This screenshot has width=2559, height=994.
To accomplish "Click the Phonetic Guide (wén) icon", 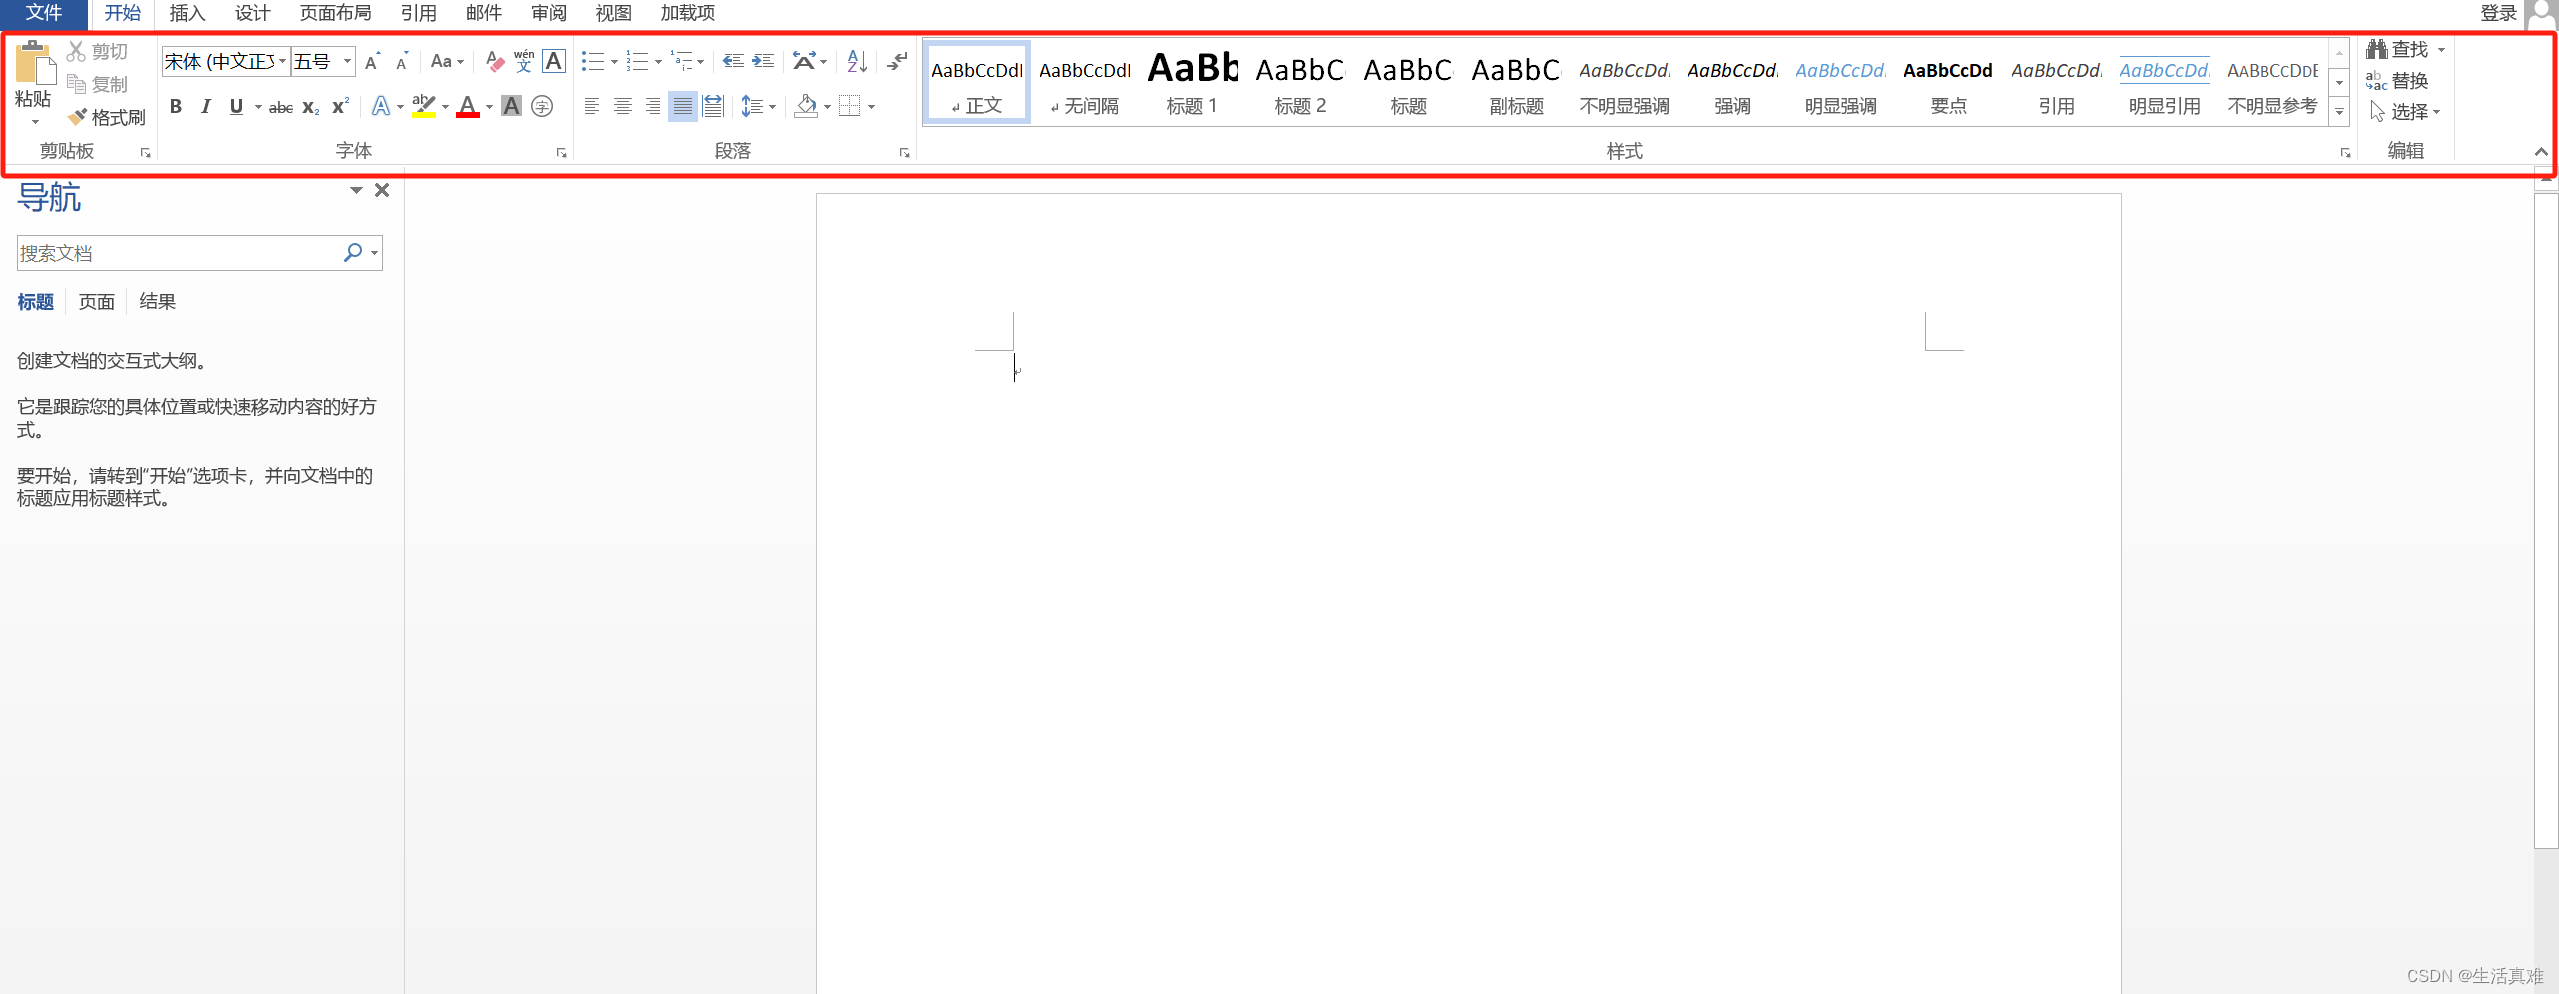I will click(523, 61).
